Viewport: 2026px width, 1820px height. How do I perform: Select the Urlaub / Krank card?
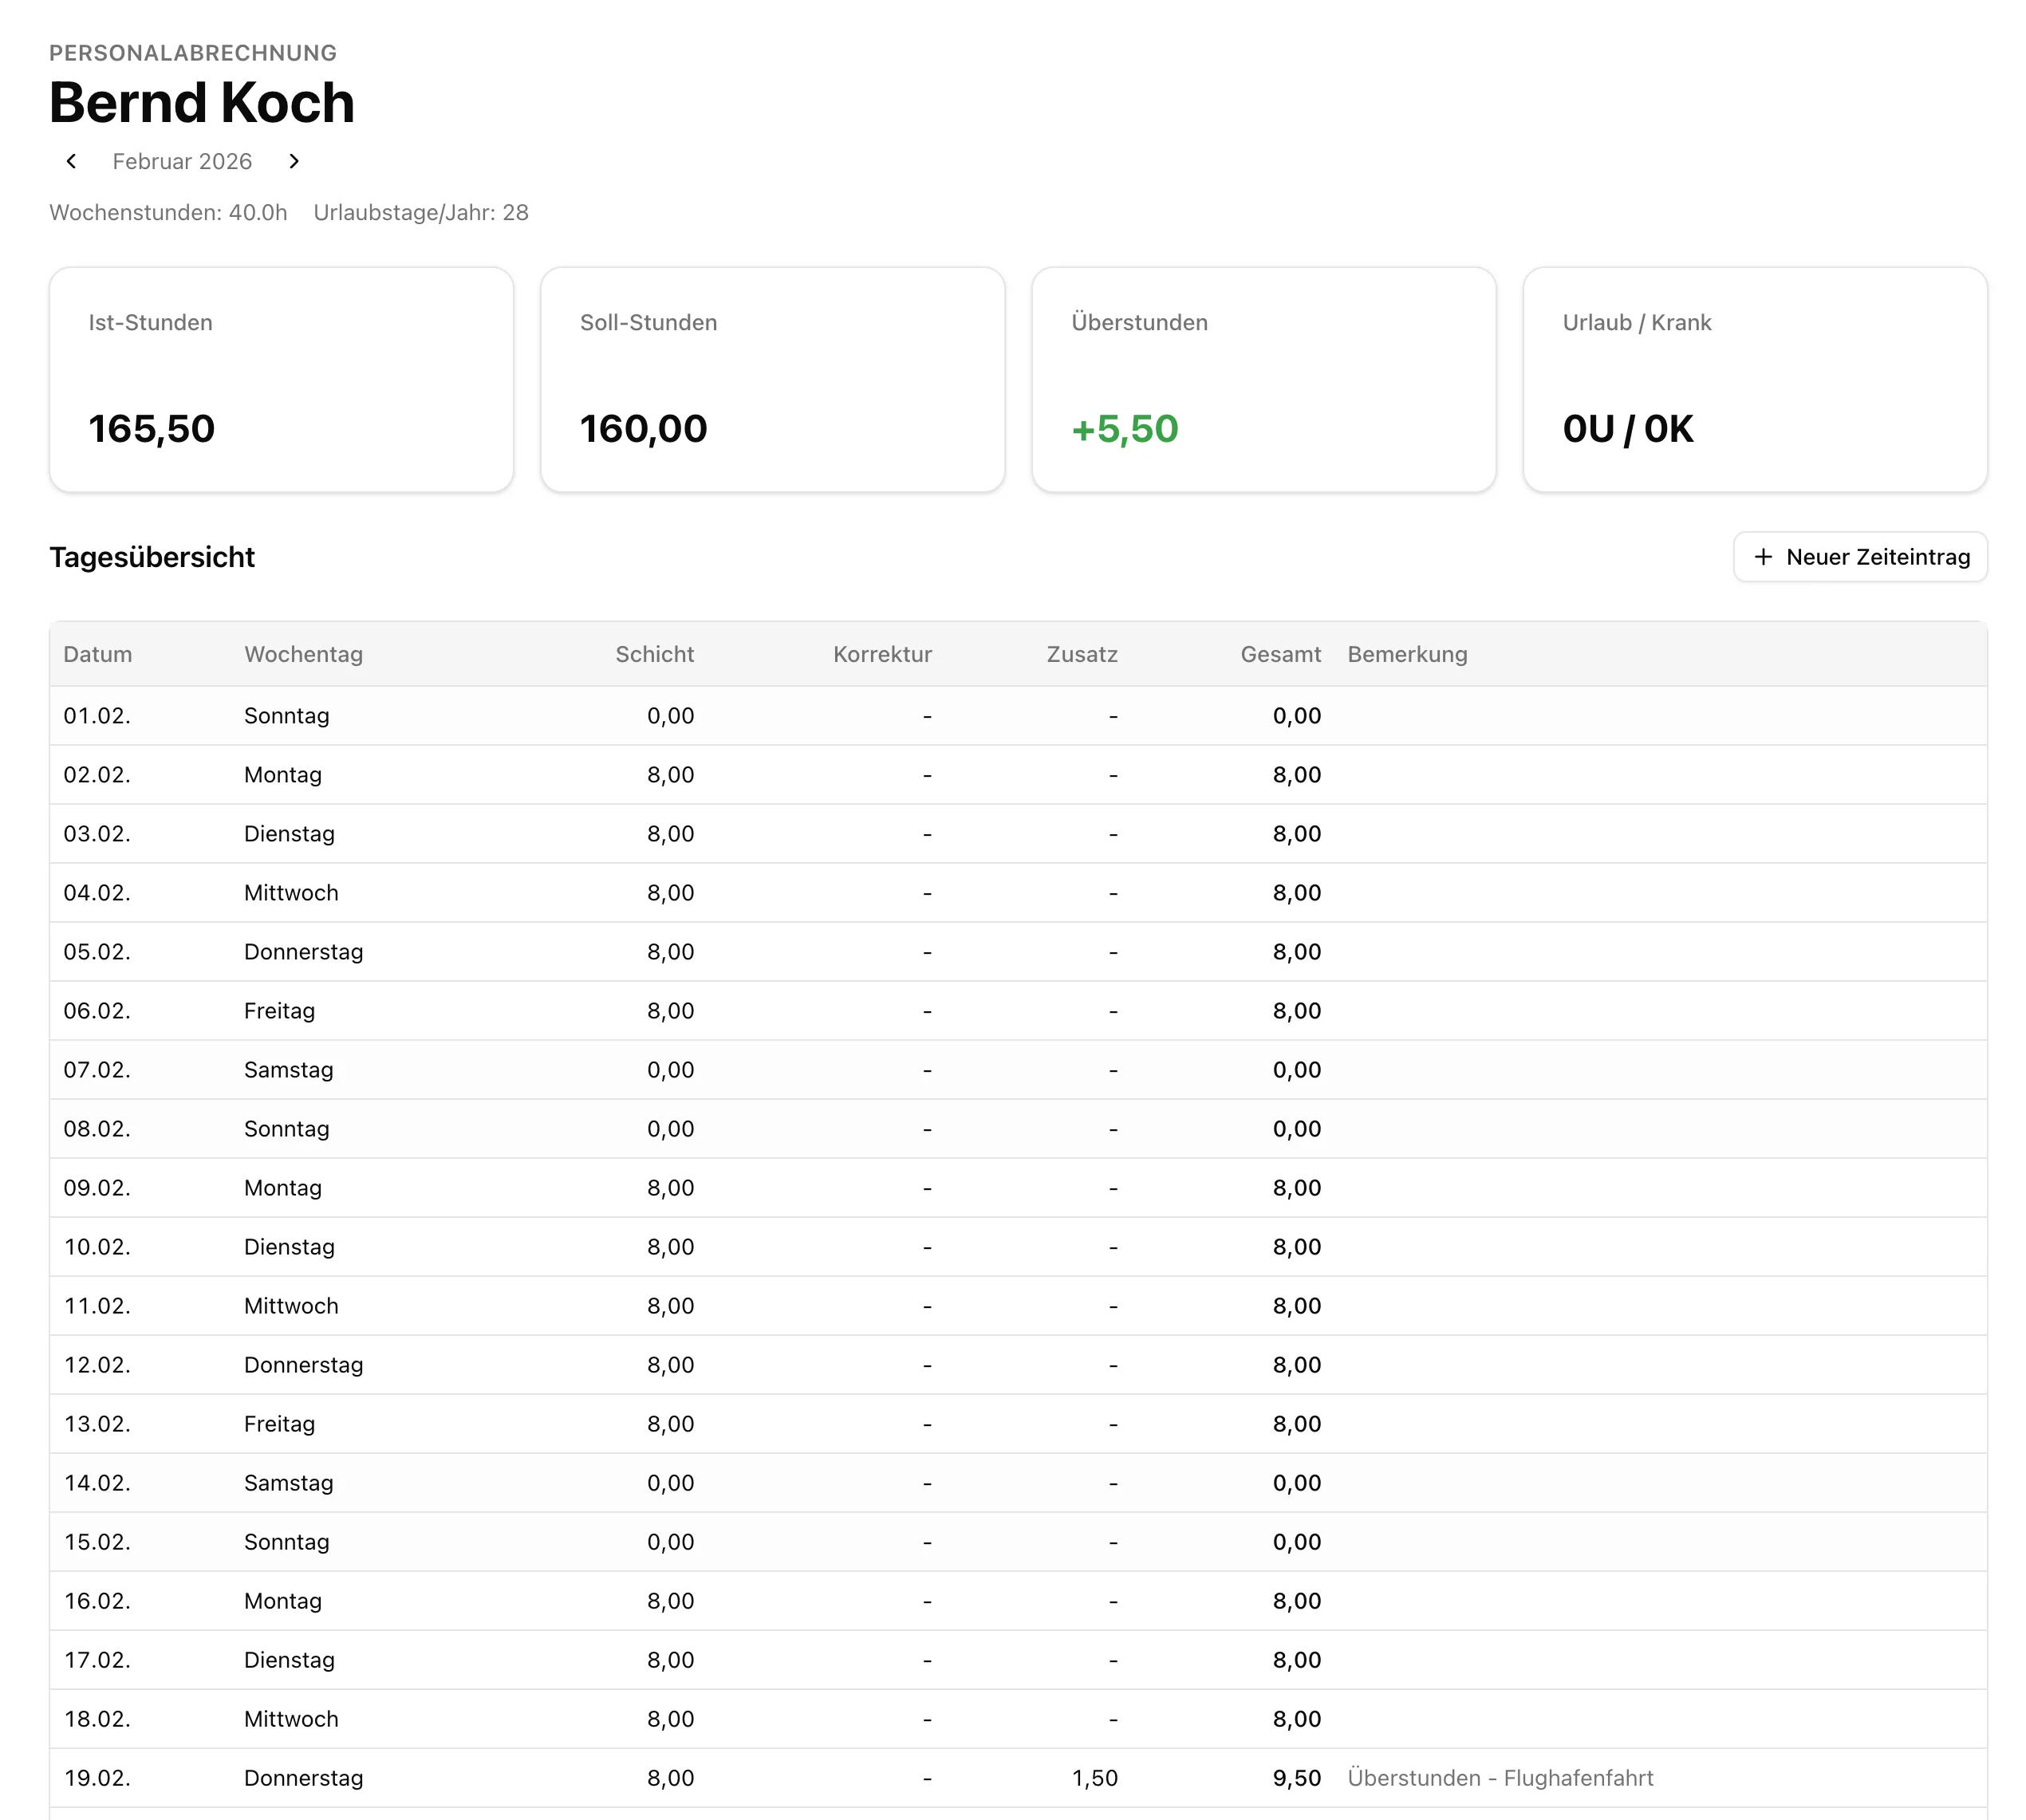(1754, 379)
